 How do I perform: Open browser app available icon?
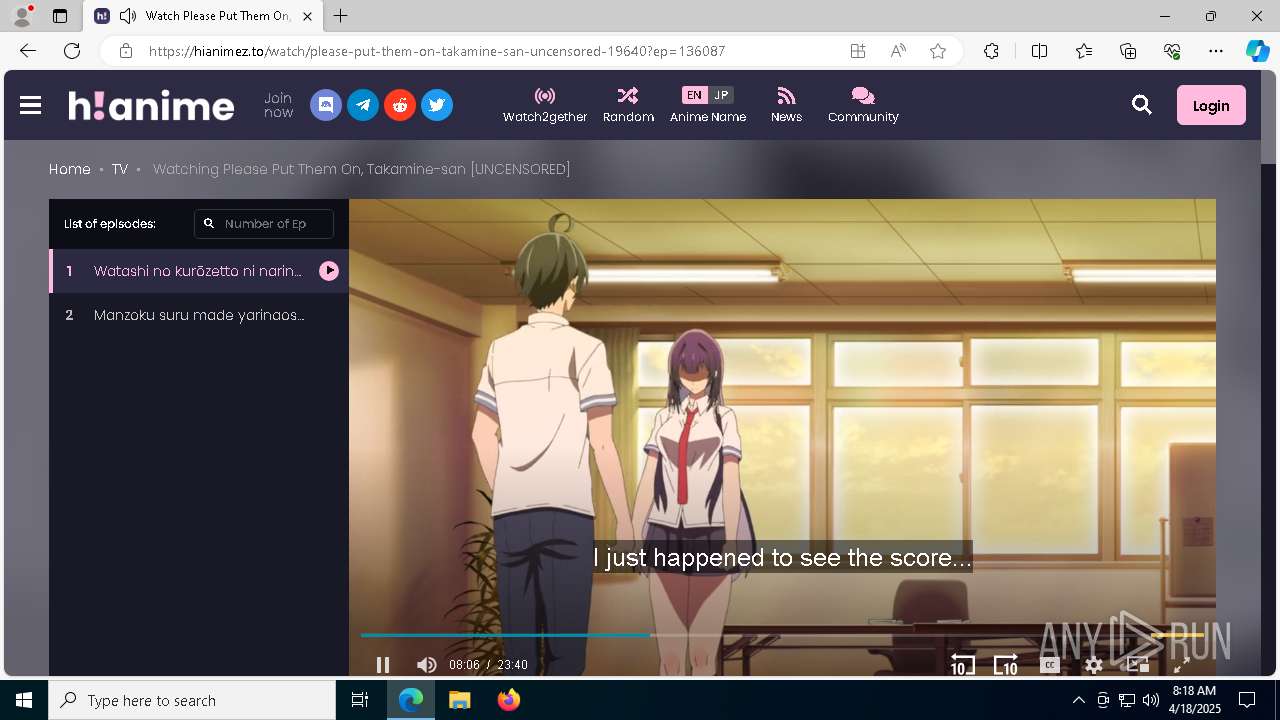(x=858, y=51)
